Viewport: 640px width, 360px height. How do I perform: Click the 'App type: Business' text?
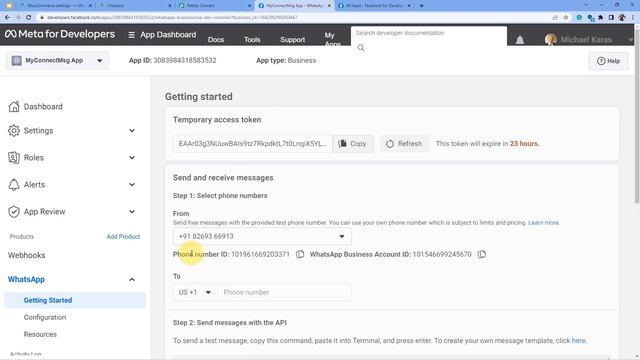coord(286,60)
